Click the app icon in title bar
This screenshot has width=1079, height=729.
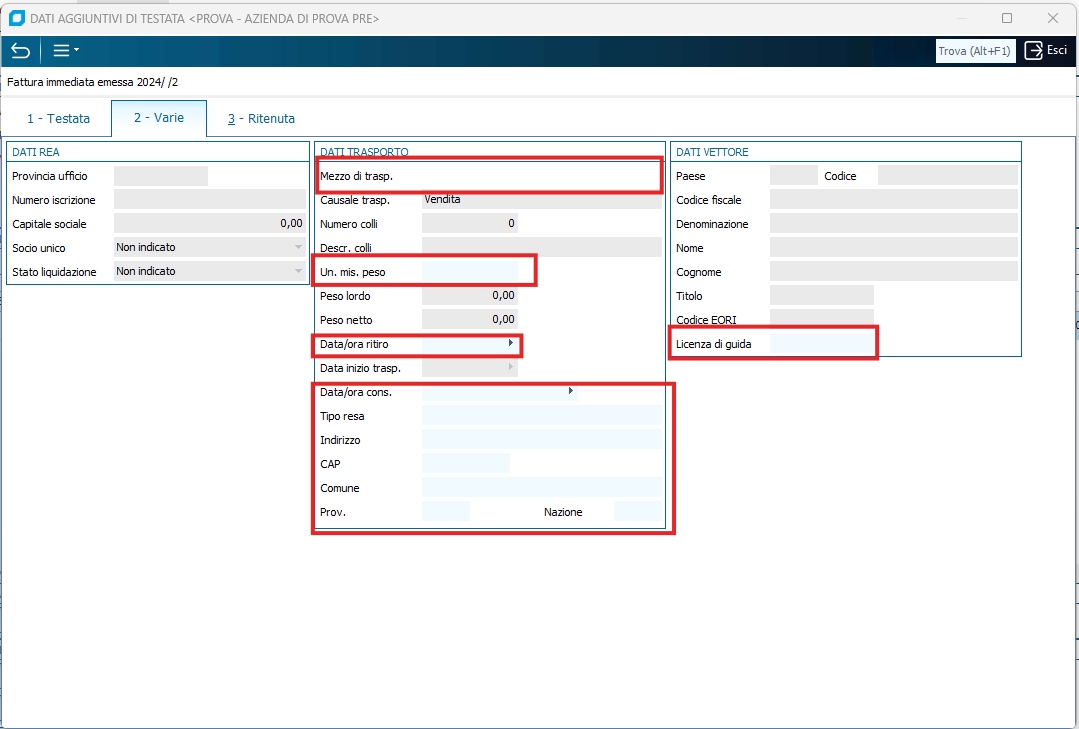click(17, 18)
